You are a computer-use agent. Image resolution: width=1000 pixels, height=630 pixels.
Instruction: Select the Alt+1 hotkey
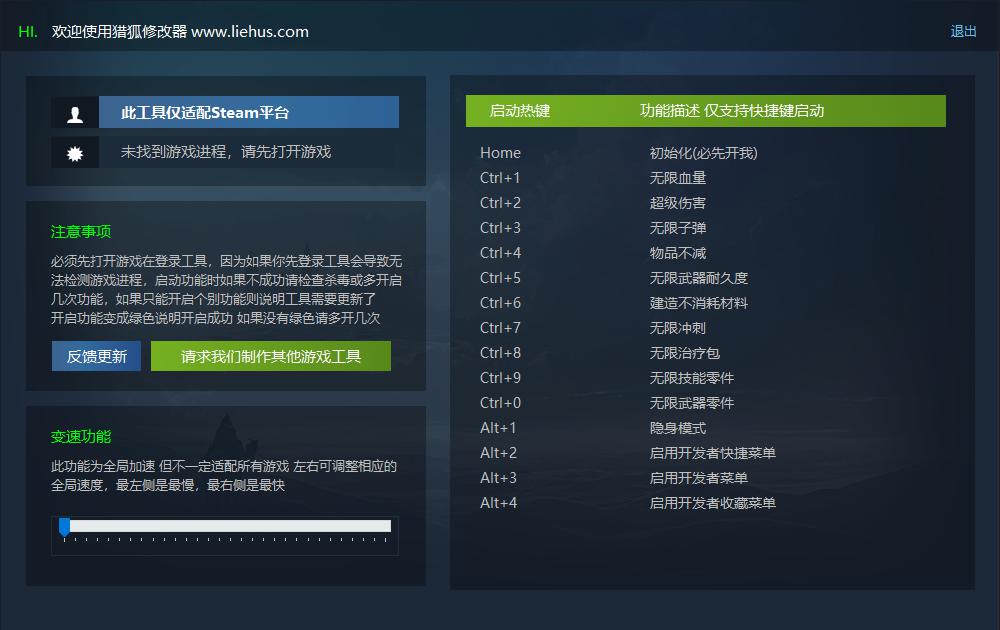[x=497, y=428]
